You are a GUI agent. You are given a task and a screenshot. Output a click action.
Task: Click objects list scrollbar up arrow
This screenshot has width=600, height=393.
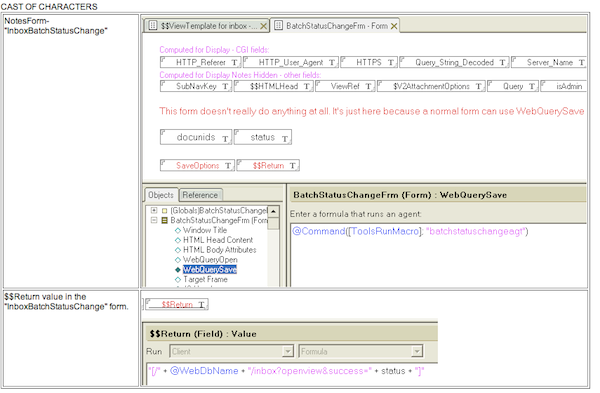click(273, 212)
